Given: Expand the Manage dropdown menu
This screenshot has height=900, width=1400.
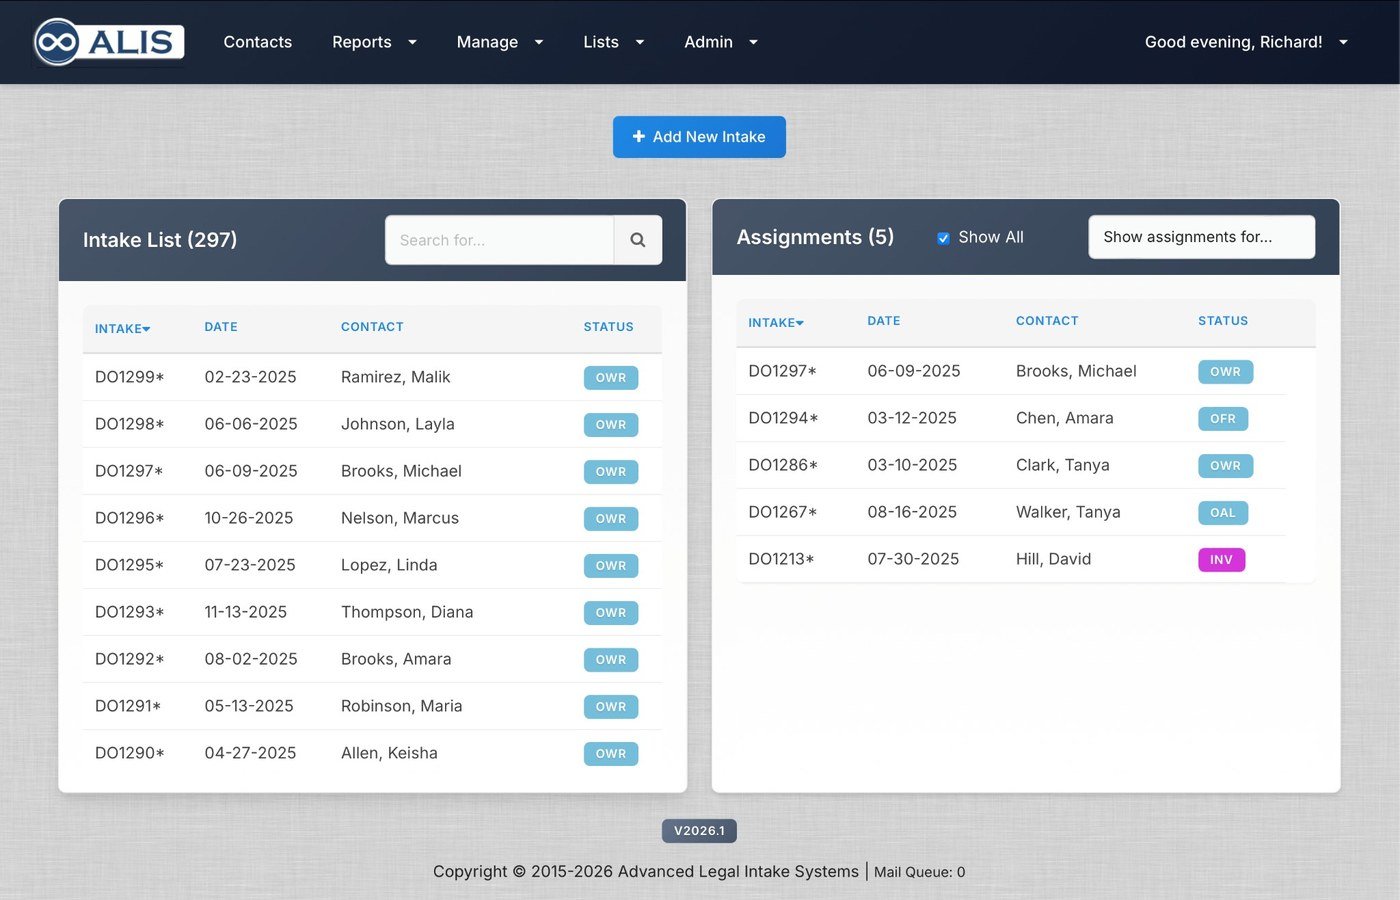Looking at the screenshot, I should click(x=499, y=42).
